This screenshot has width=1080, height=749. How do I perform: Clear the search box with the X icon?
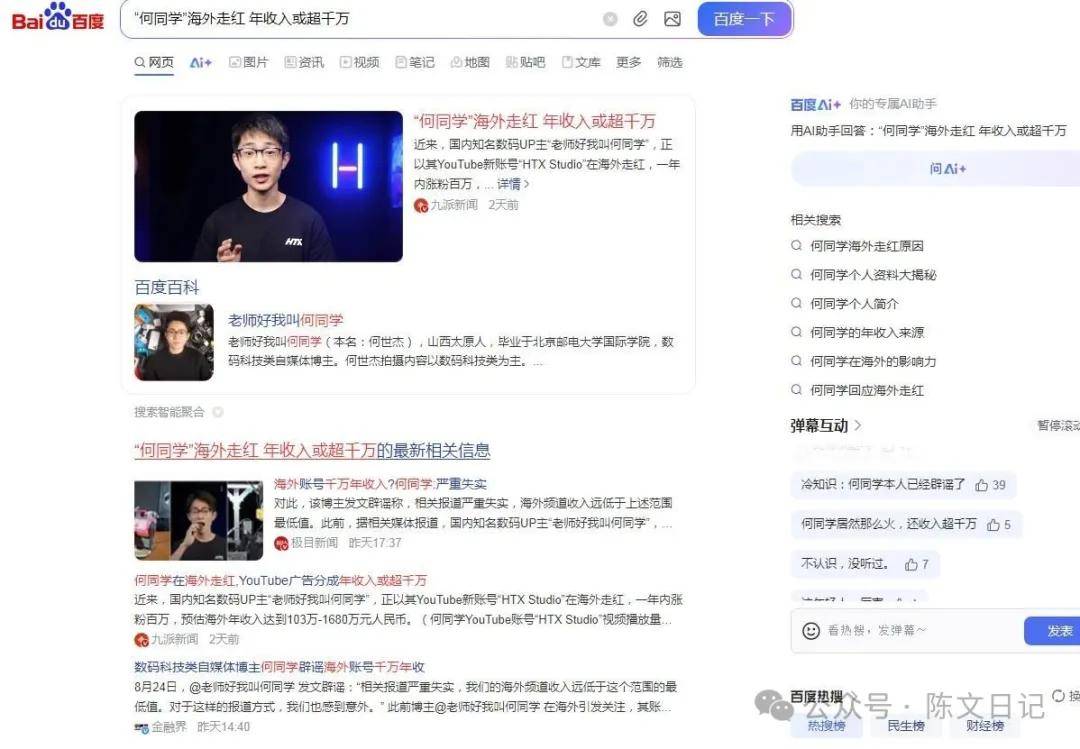[610, 19]
